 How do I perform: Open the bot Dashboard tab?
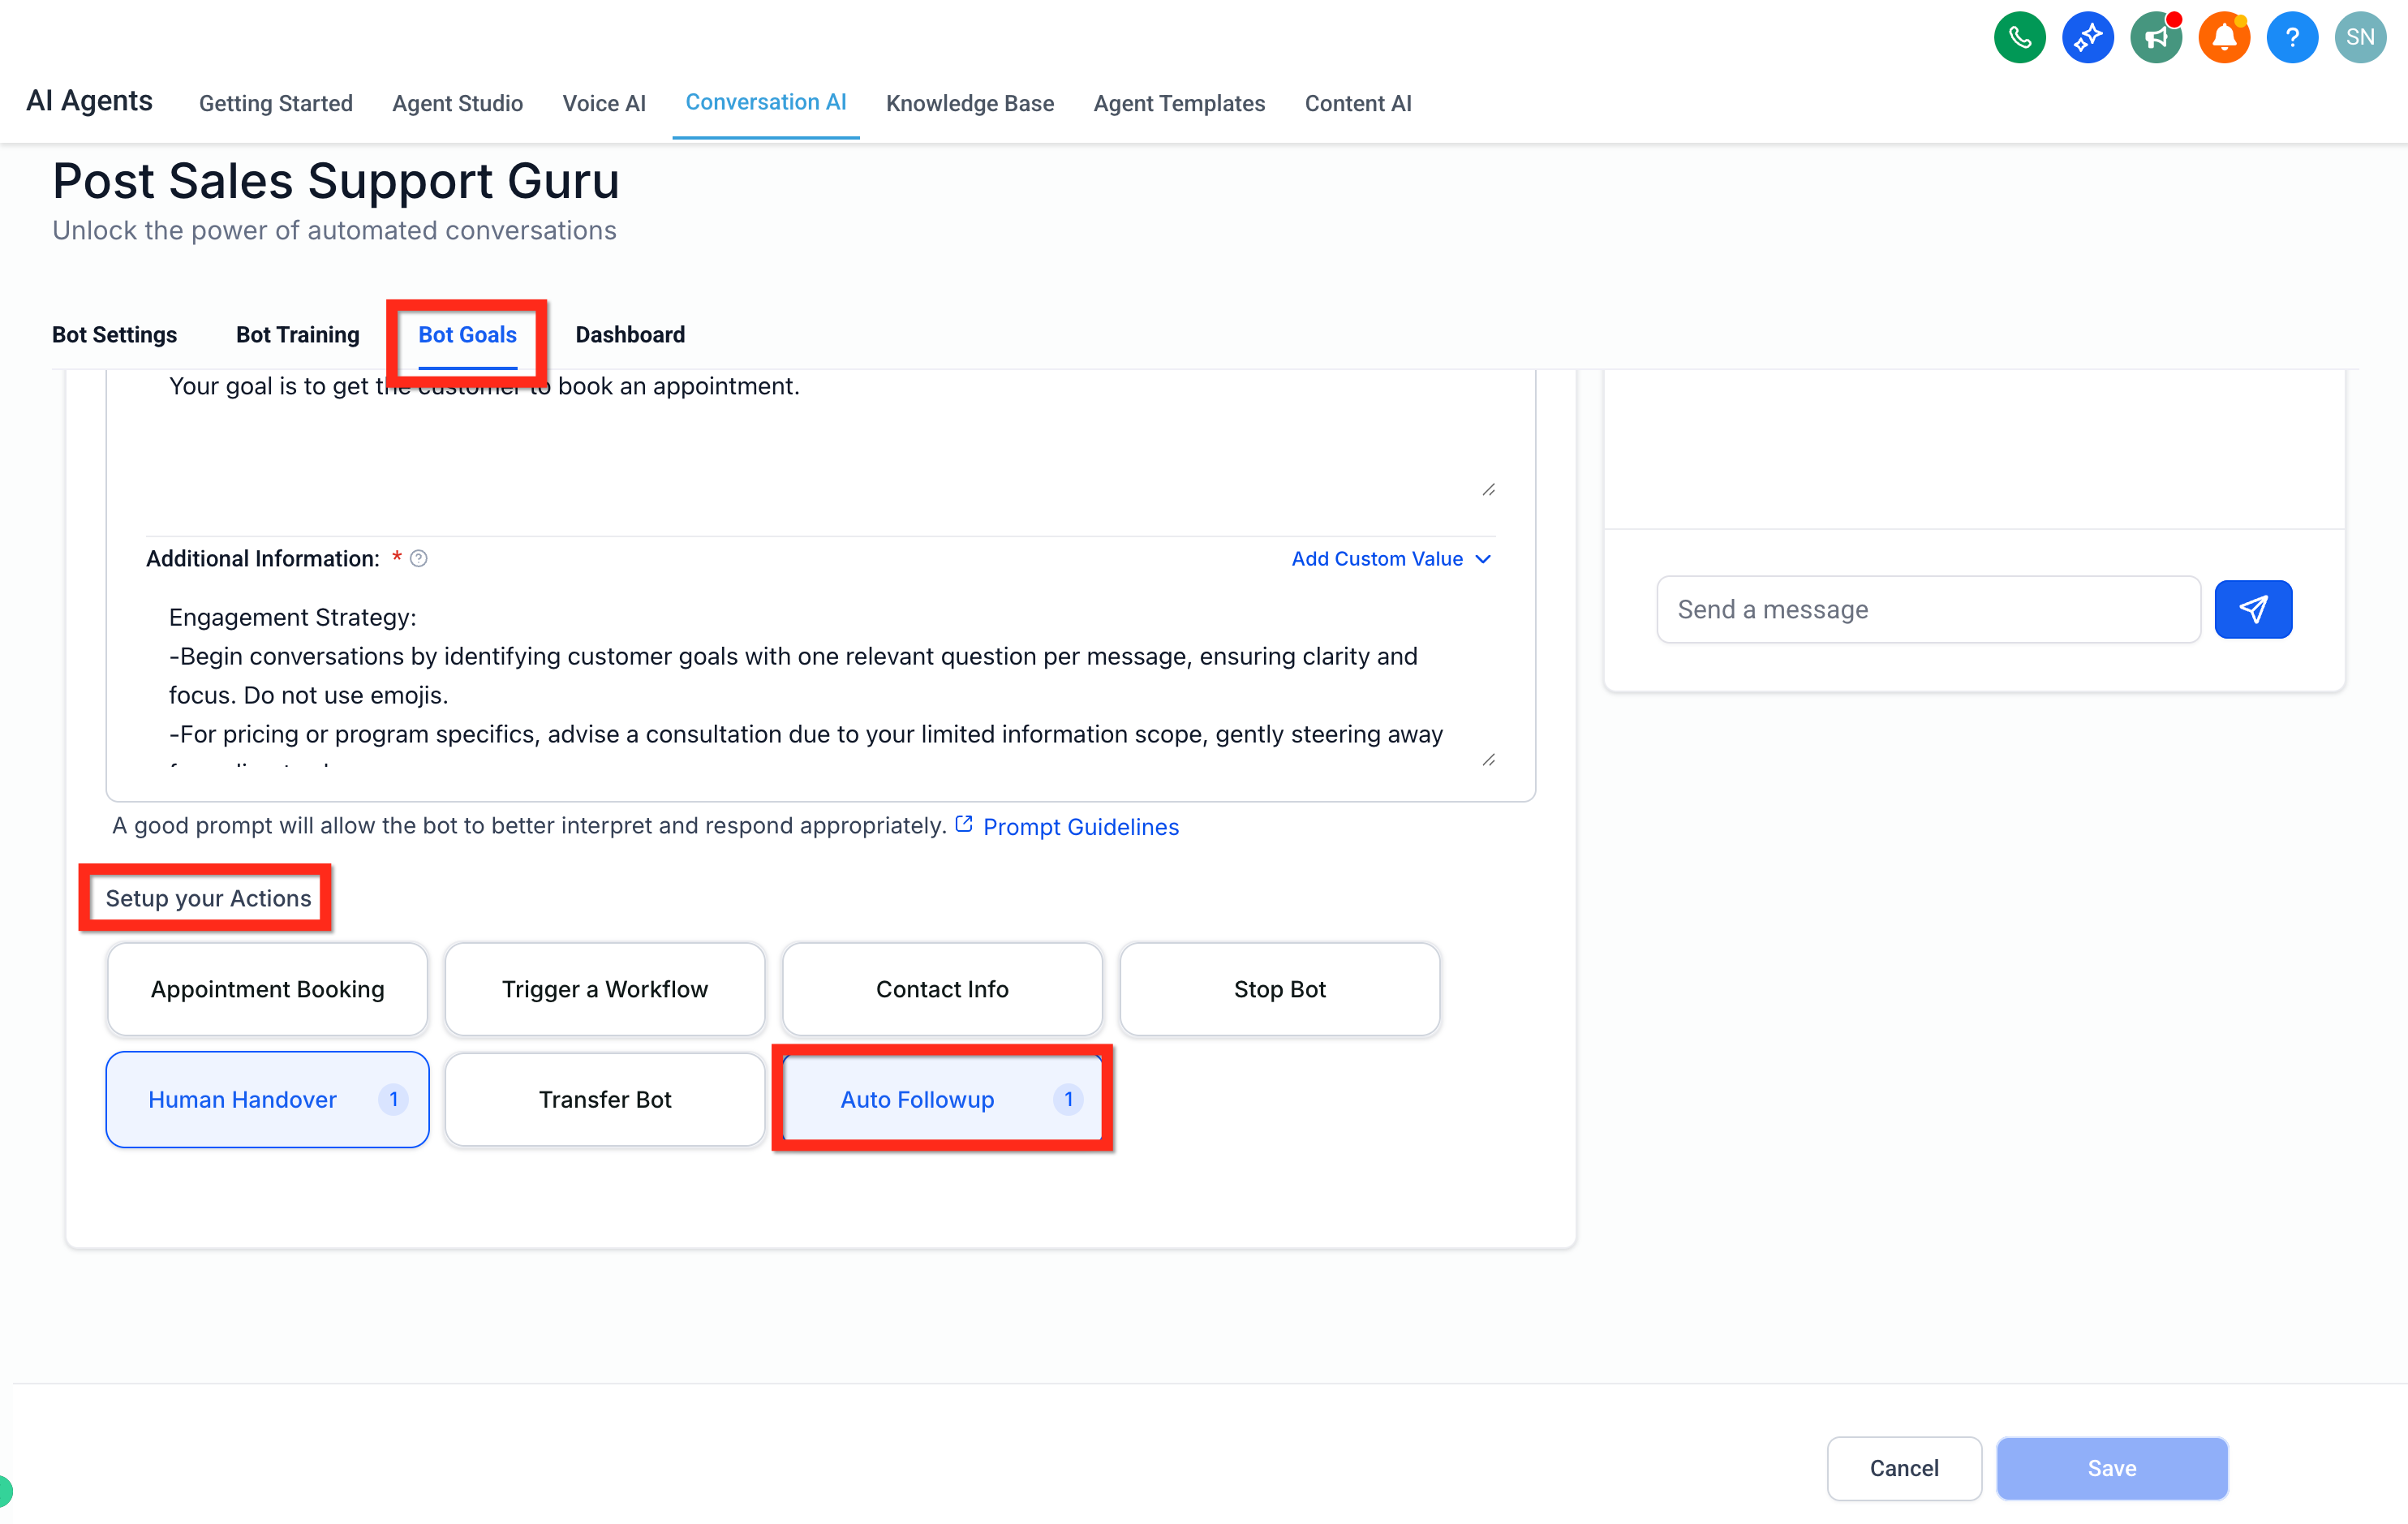[630, 335]
